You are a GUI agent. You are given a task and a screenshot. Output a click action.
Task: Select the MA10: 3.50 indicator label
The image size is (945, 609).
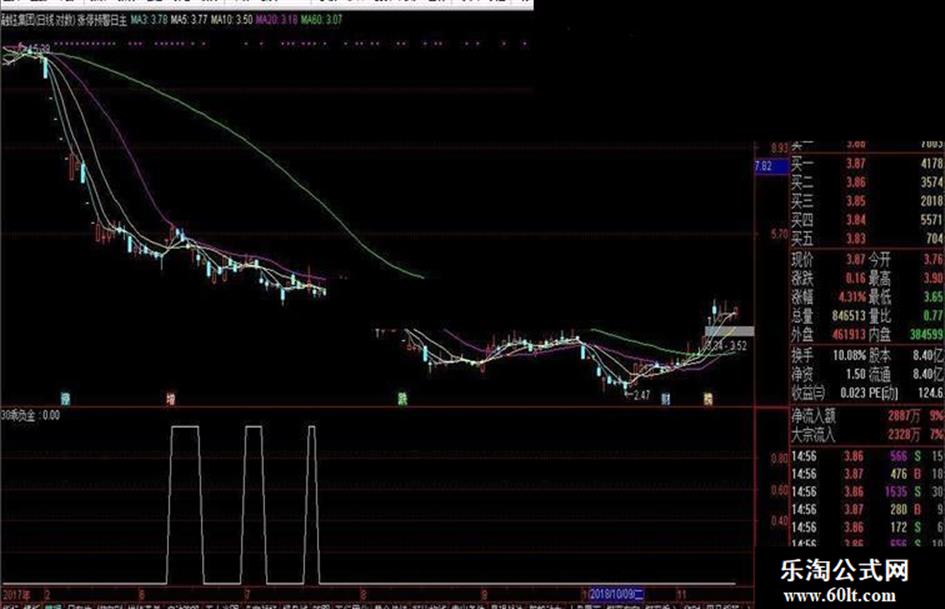[x=231, y=20]
